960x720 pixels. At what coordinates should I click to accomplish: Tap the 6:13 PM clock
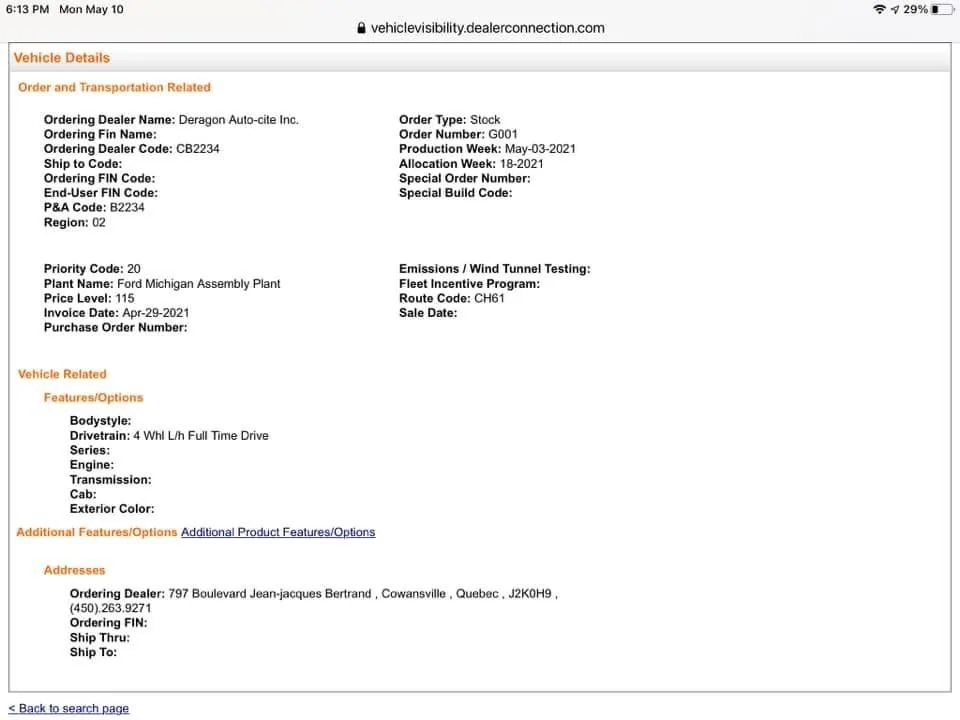tap(28, 9)
